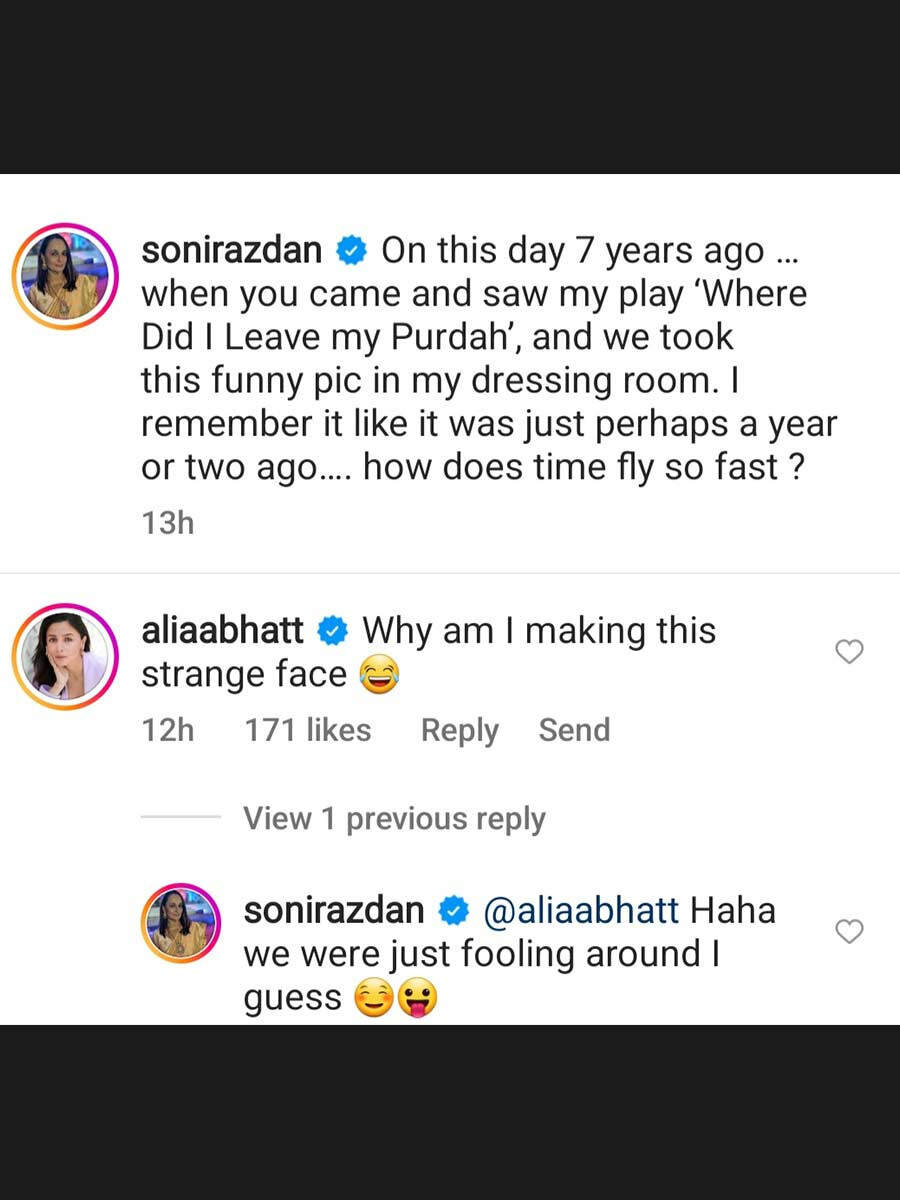This screenshot has width=900, height=1200.
Task: Reply to aliaabhatt's comment
Action: coord(459,731)
